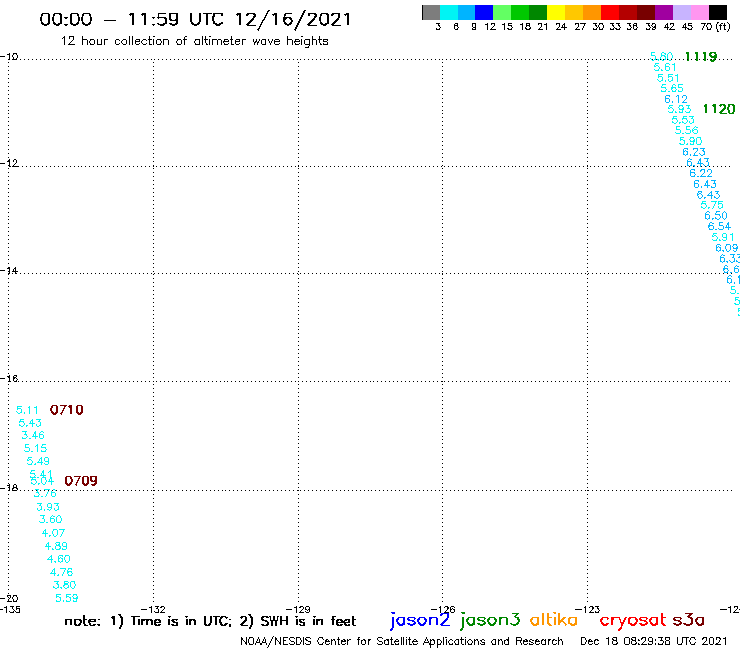Click the longitude axis label '-129'
This screenshot has height=650, width=740.
(298, 609)
